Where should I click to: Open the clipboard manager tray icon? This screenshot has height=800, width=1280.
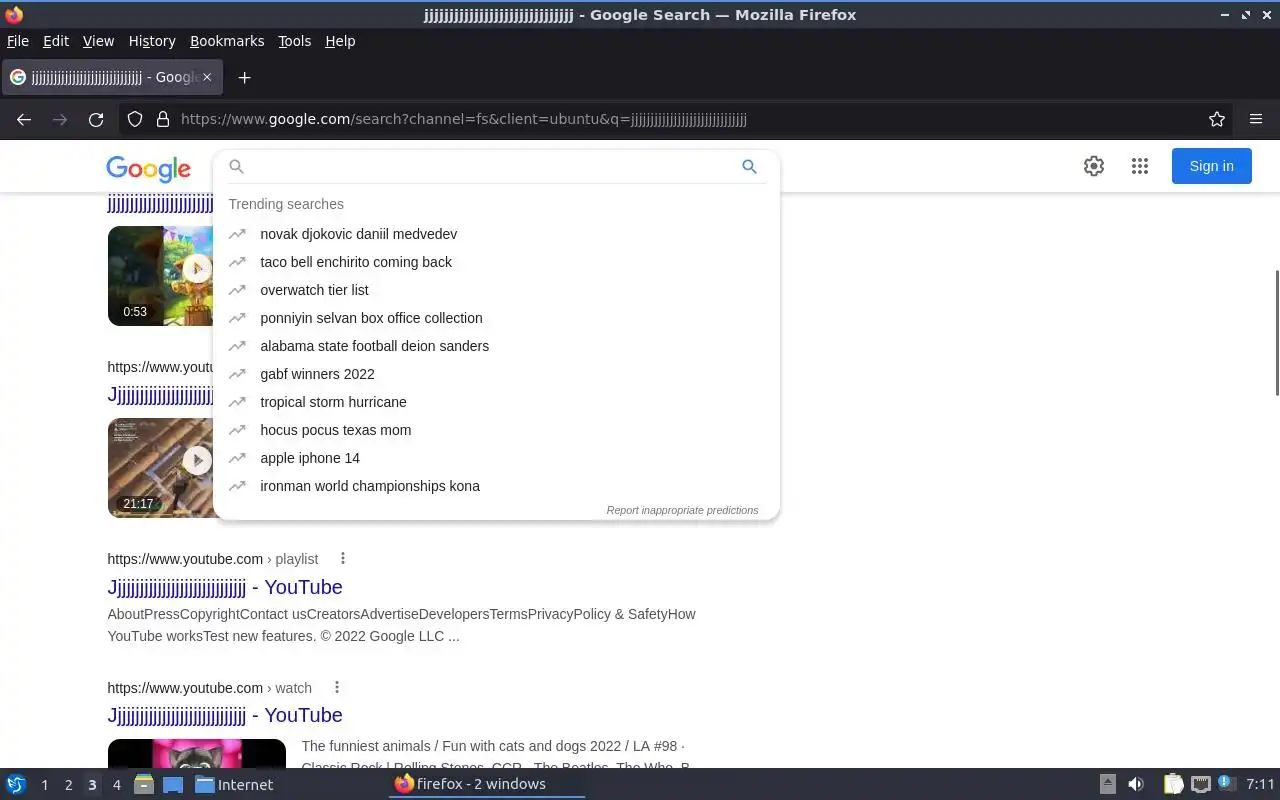tap(1173, 784)
